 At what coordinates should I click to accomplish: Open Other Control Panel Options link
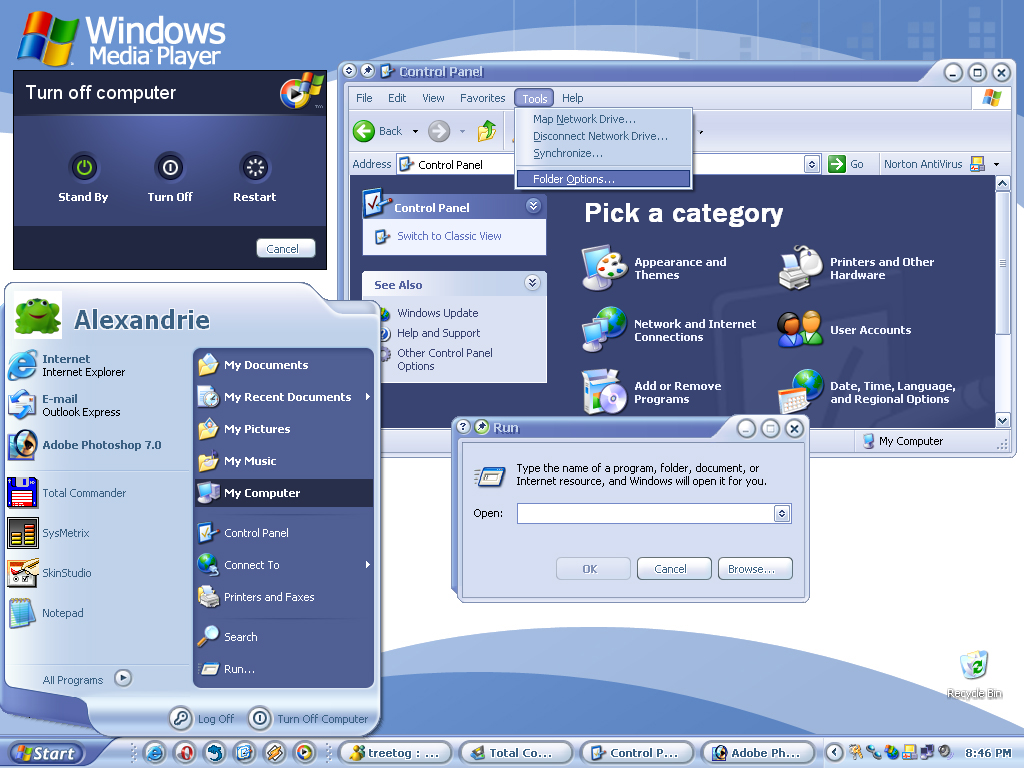tap(445, 359)
